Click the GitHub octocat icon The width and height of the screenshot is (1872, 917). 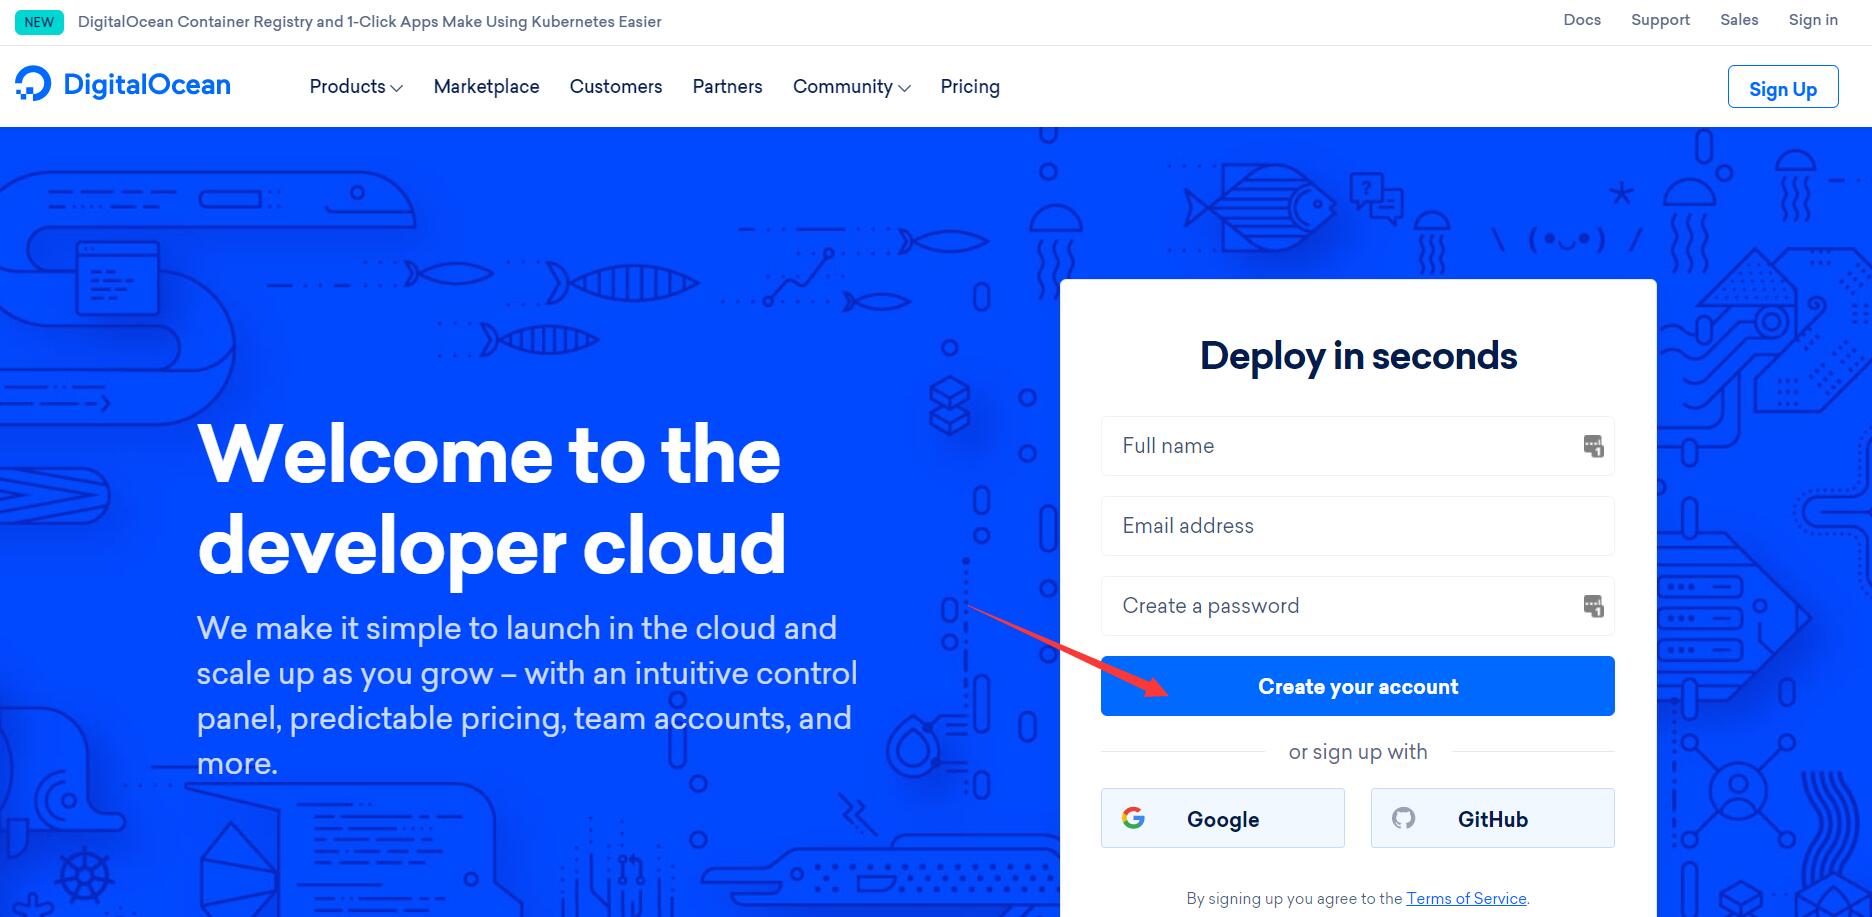(x=1404, y=818)
